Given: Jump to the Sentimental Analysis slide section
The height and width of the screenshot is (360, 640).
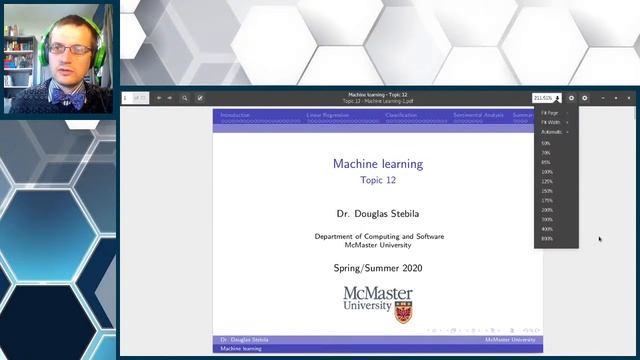Looking at the screenshot, I should click(478, 115).
